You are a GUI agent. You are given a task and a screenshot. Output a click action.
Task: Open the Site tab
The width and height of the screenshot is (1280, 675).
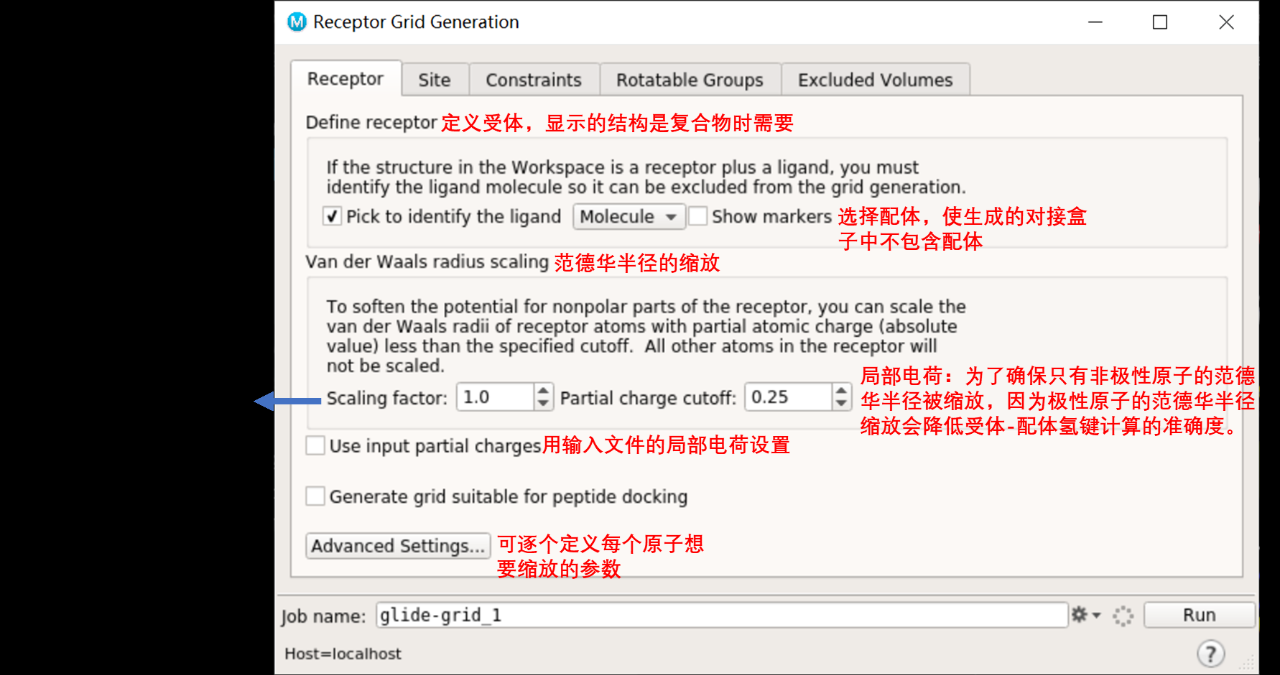point(434,80)
